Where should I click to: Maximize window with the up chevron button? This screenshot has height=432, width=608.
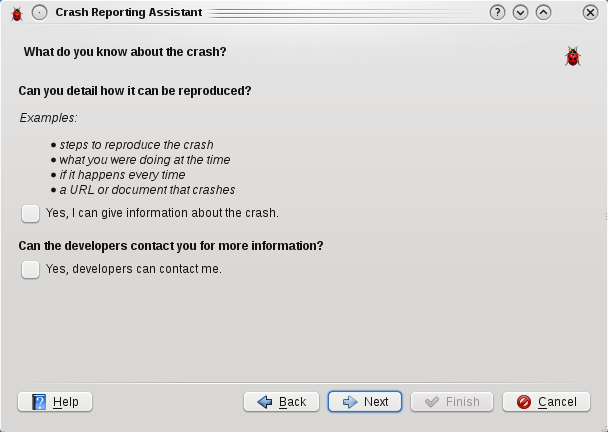point(543,13)
